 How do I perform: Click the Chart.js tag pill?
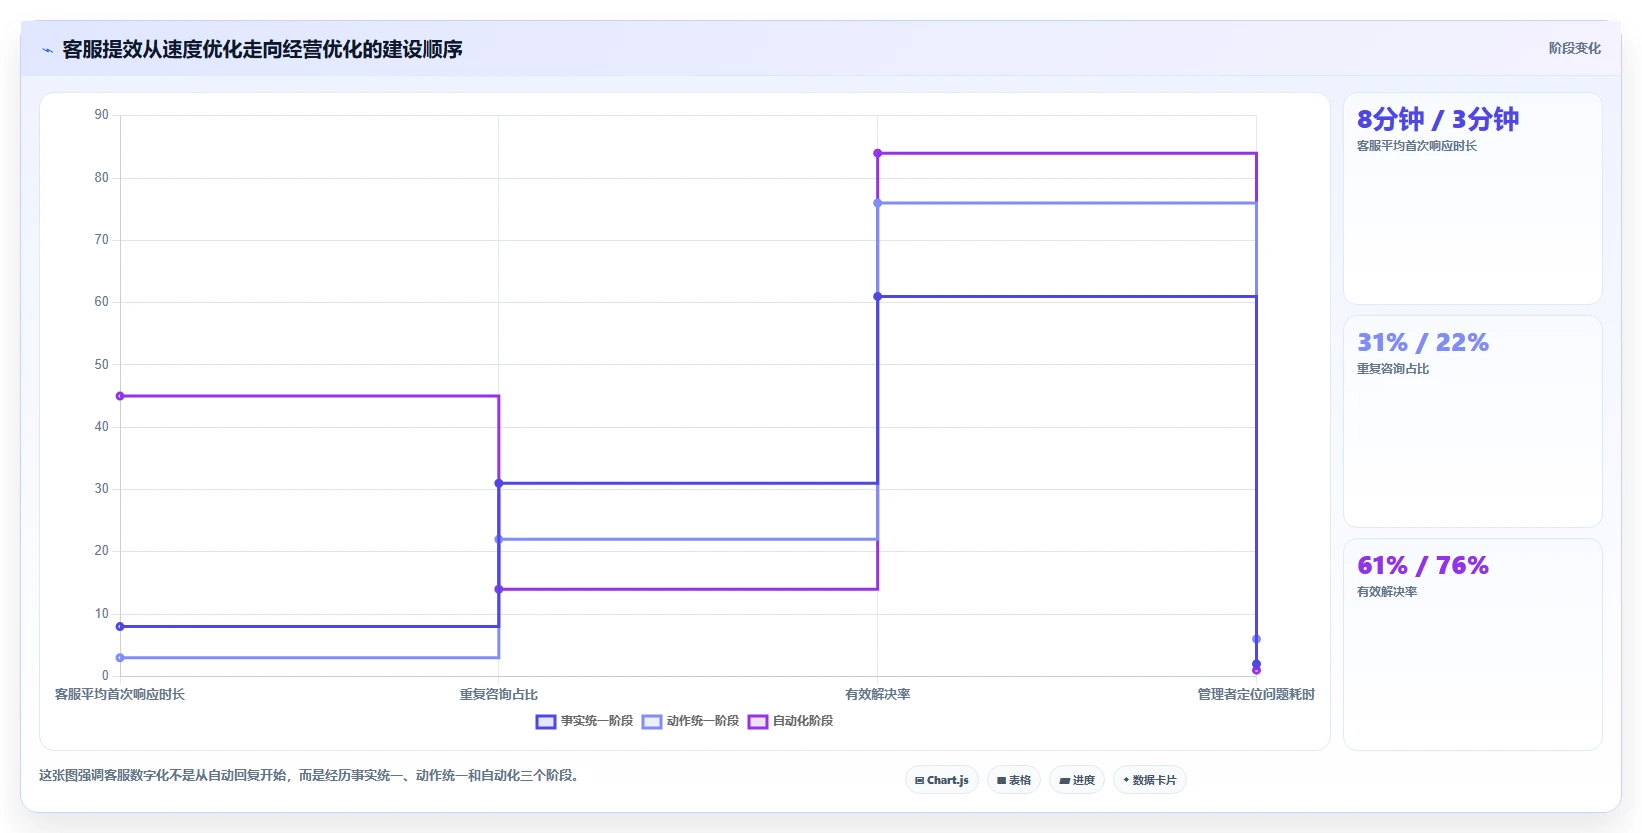(942, 780)
